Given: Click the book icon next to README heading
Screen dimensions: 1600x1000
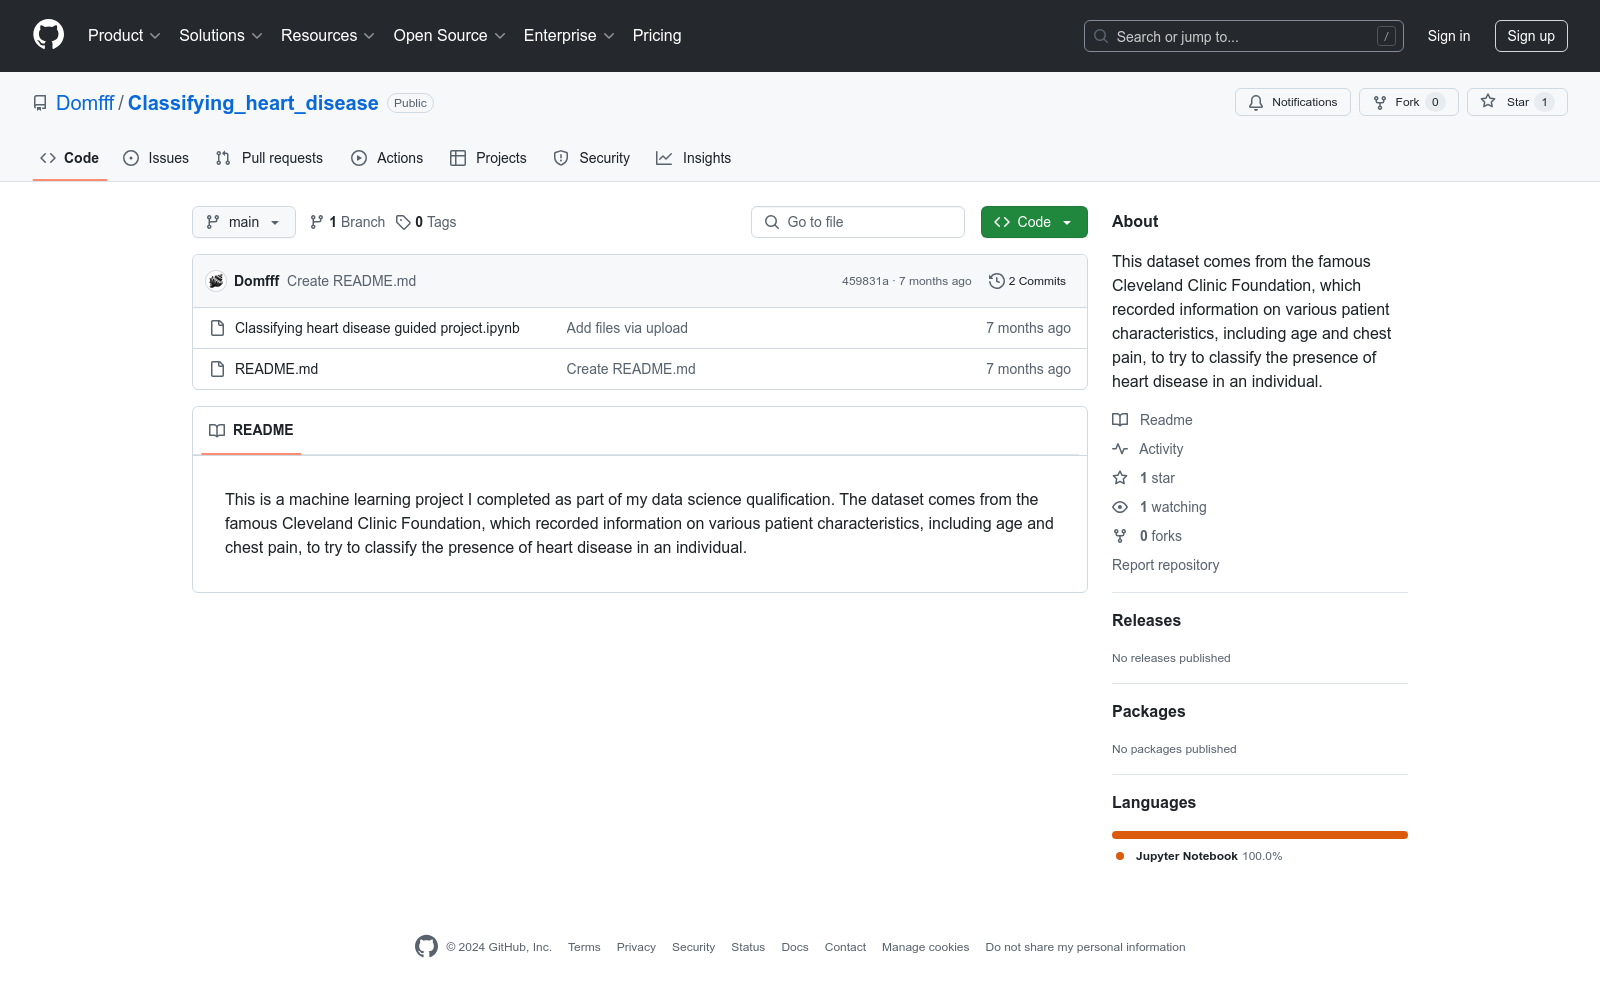Looking at the screenshot, I should click(217, 430).
